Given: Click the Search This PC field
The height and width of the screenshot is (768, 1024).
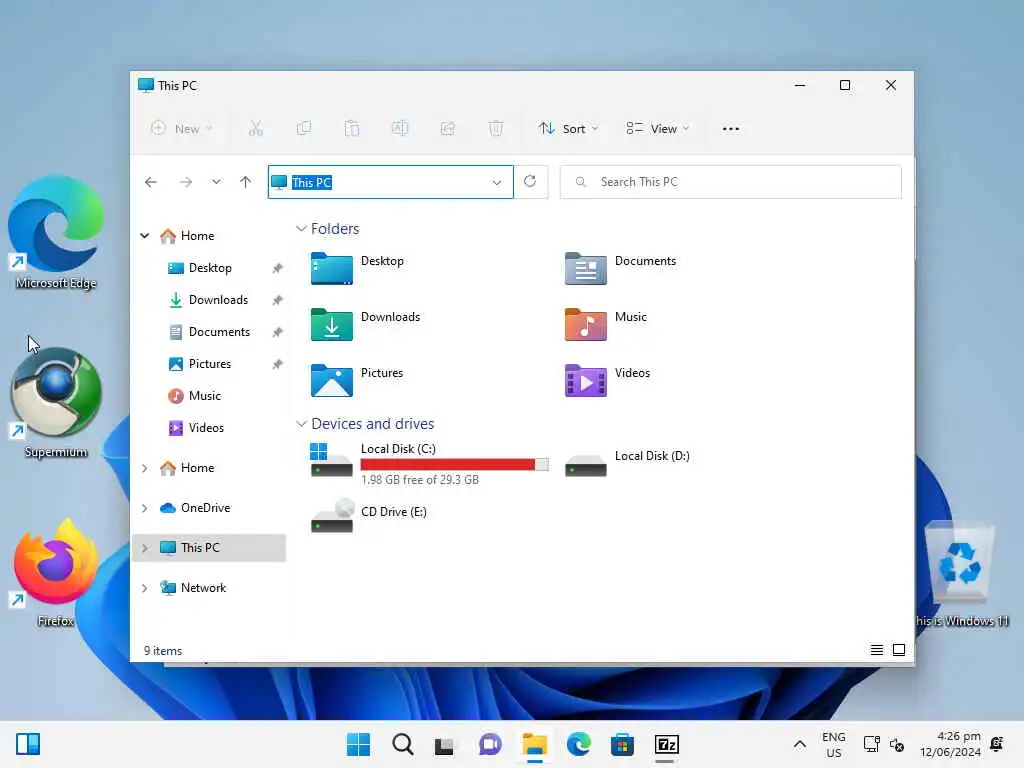Looking at the screenshot, I should 731,182.
